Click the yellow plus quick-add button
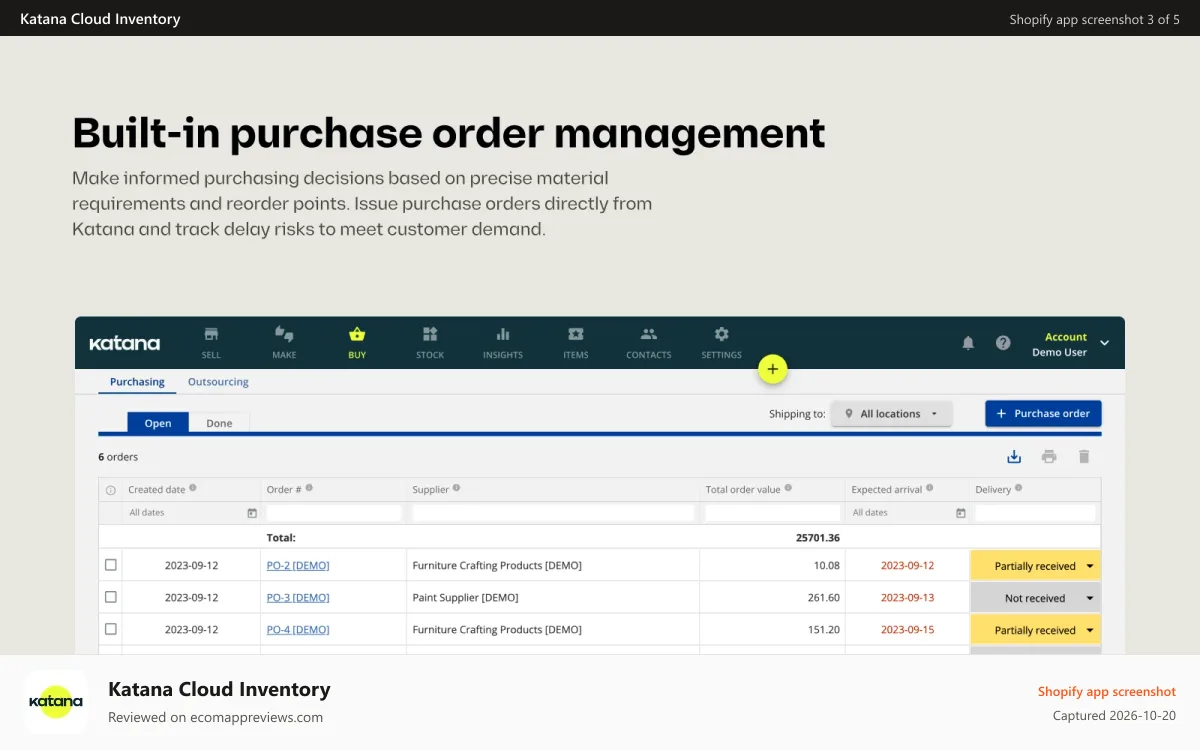 772,369
